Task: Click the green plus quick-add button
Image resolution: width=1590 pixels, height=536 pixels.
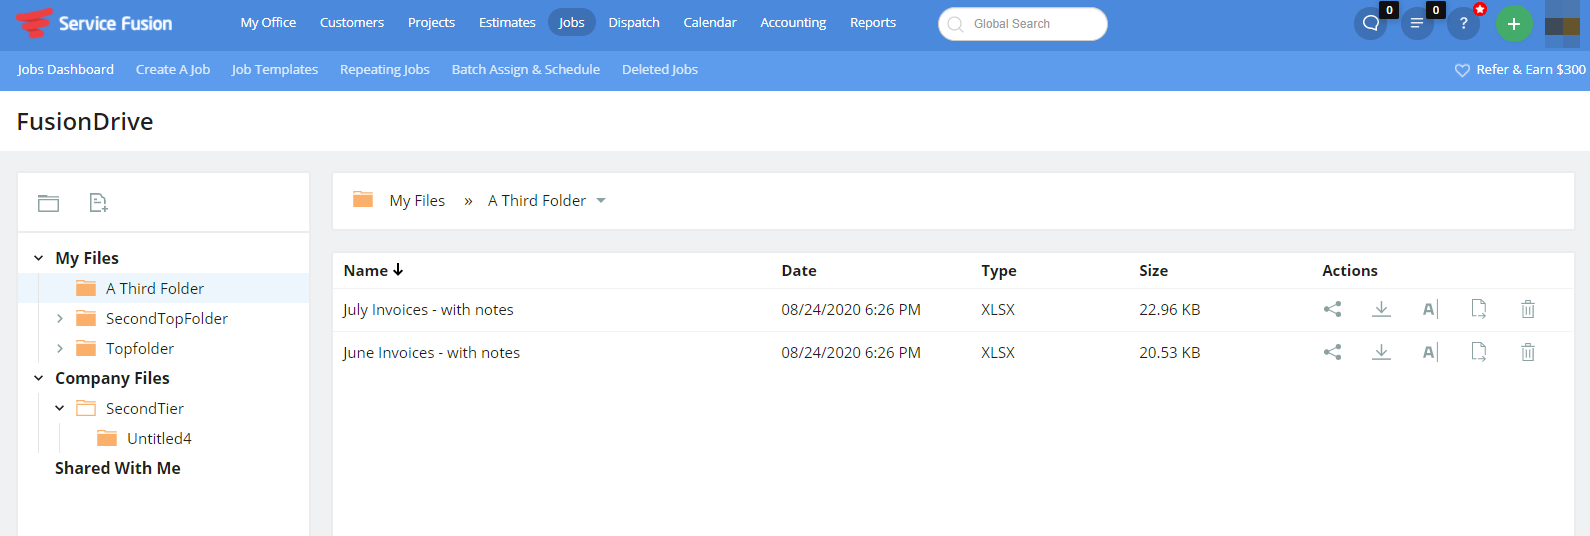Action: click(x=1514, y=23)
